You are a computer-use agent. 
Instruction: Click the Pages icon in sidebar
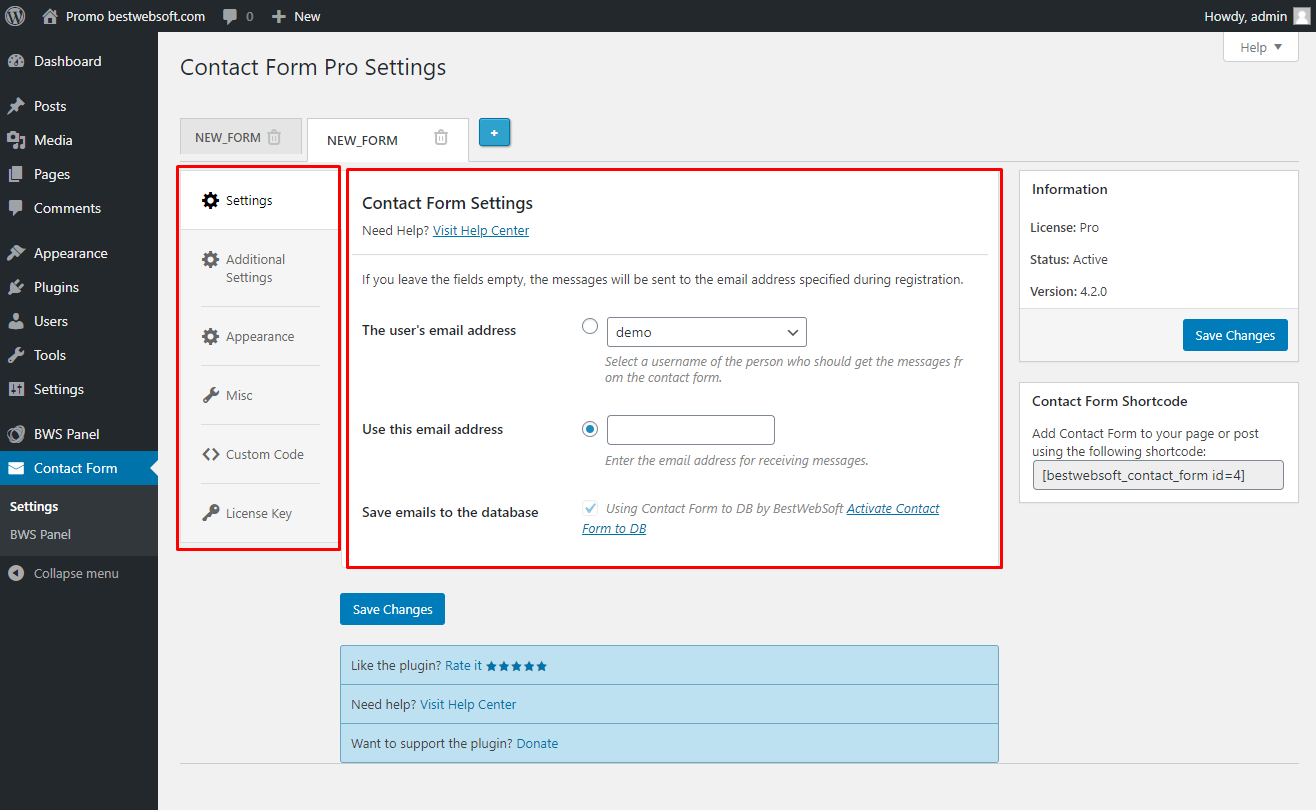[x=16, y=174]
